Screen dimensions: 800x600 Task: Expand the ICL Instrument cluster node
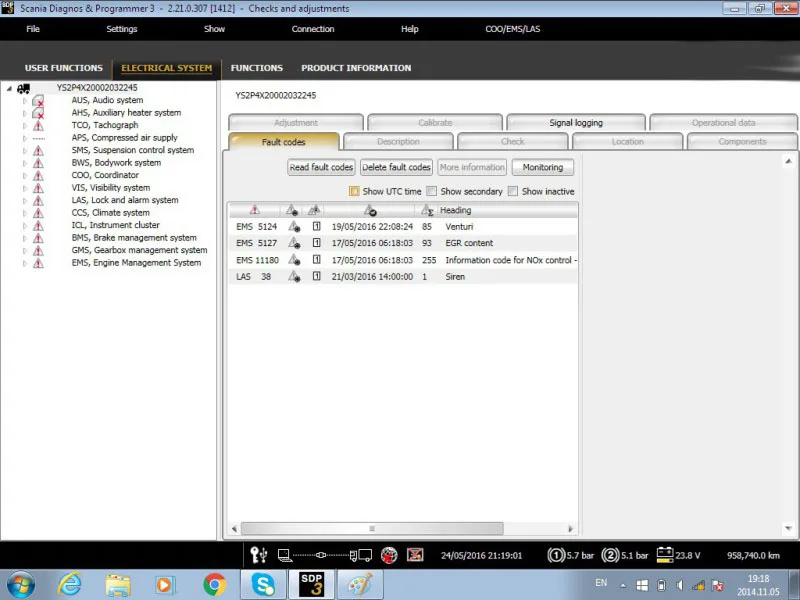click(x=24, y=226)
